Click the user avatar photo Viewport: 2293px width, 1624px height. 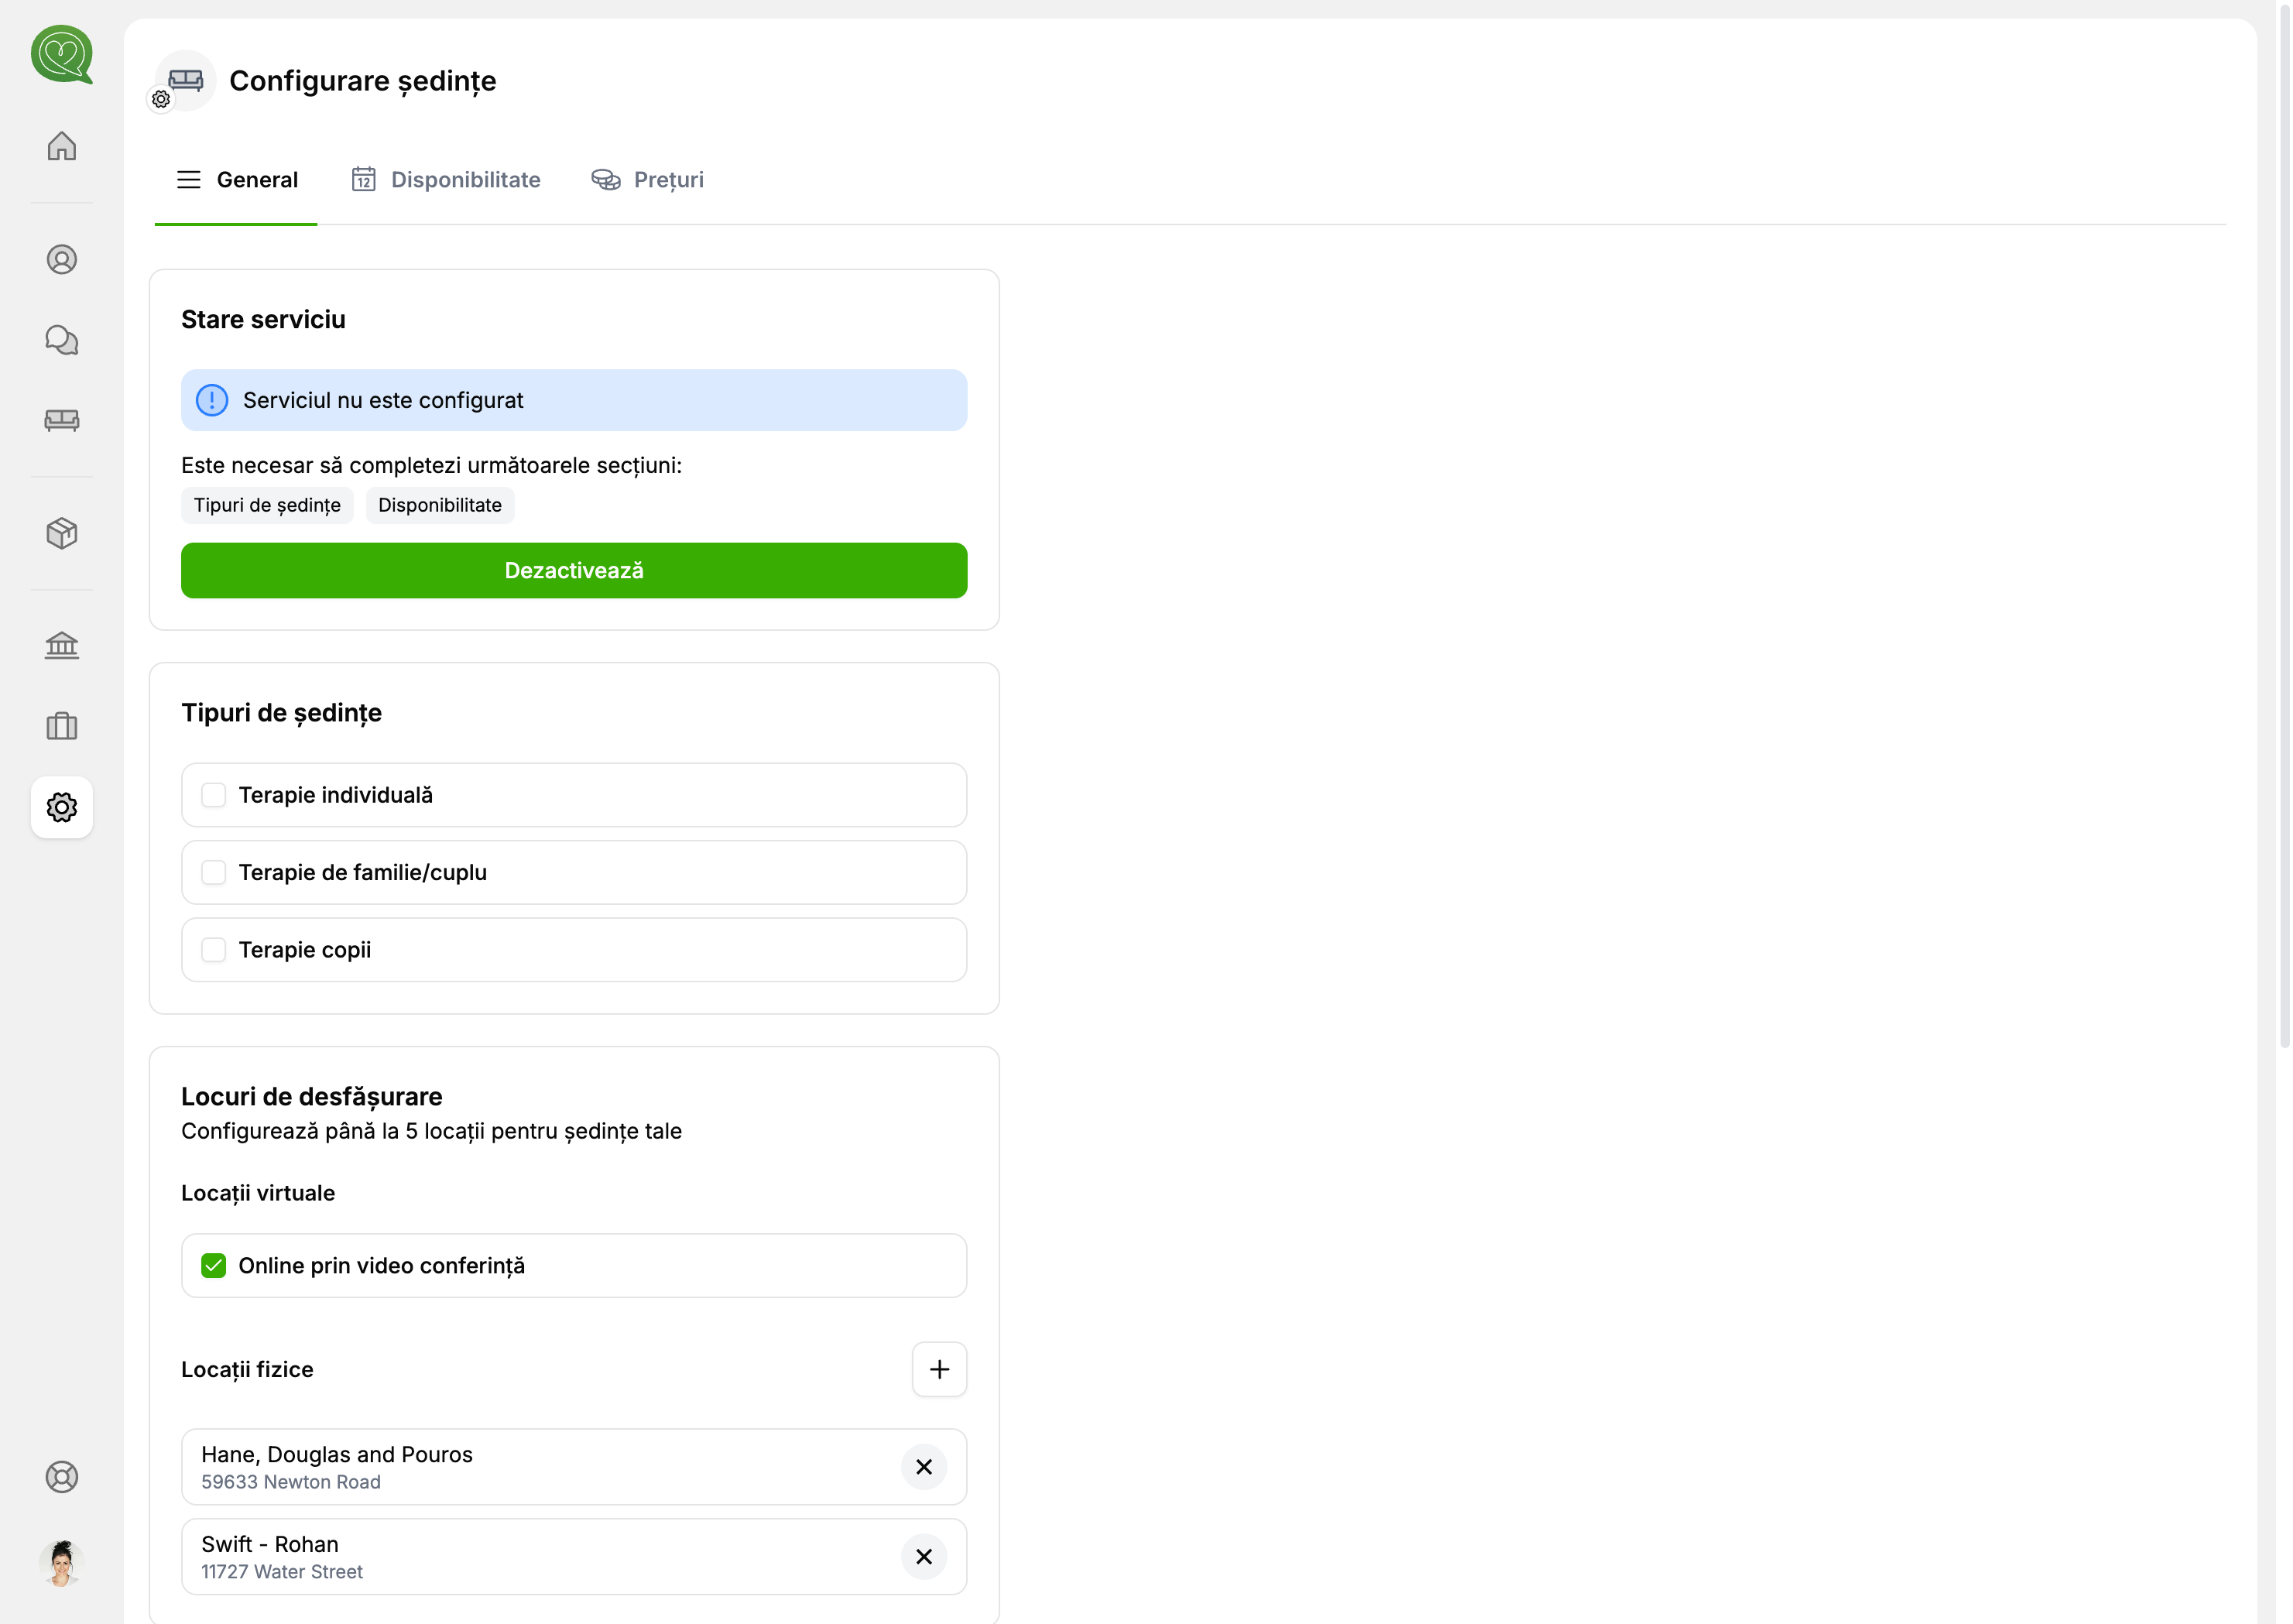tap(62, 1563)
